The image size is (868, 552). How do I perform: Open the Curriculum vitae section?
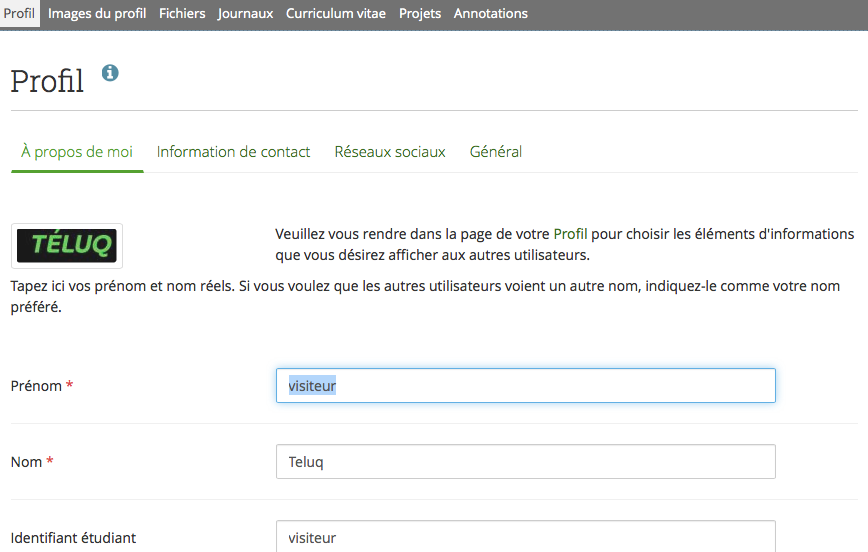335,13
